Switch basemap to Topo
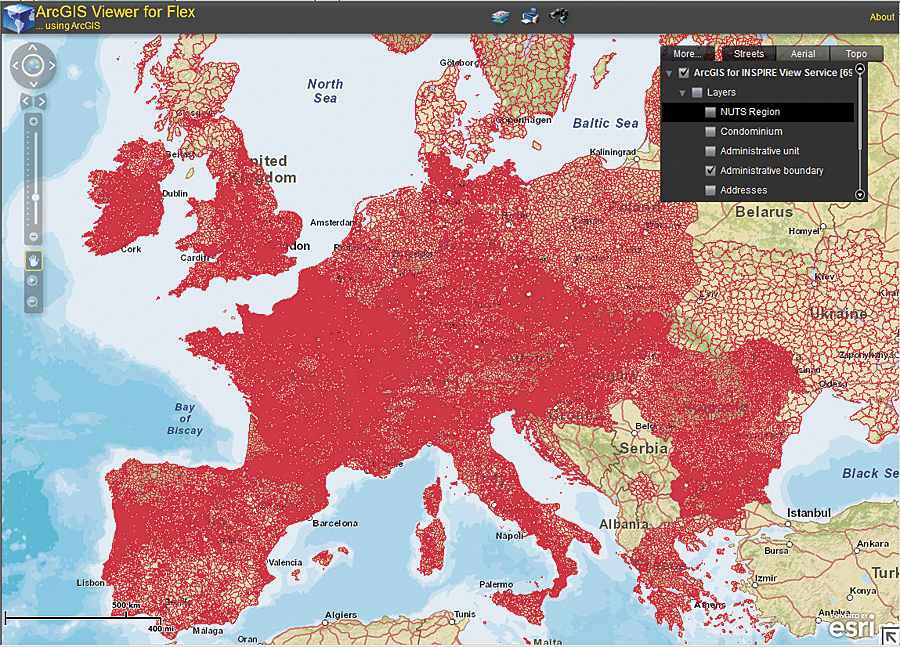 pos(856,53)
